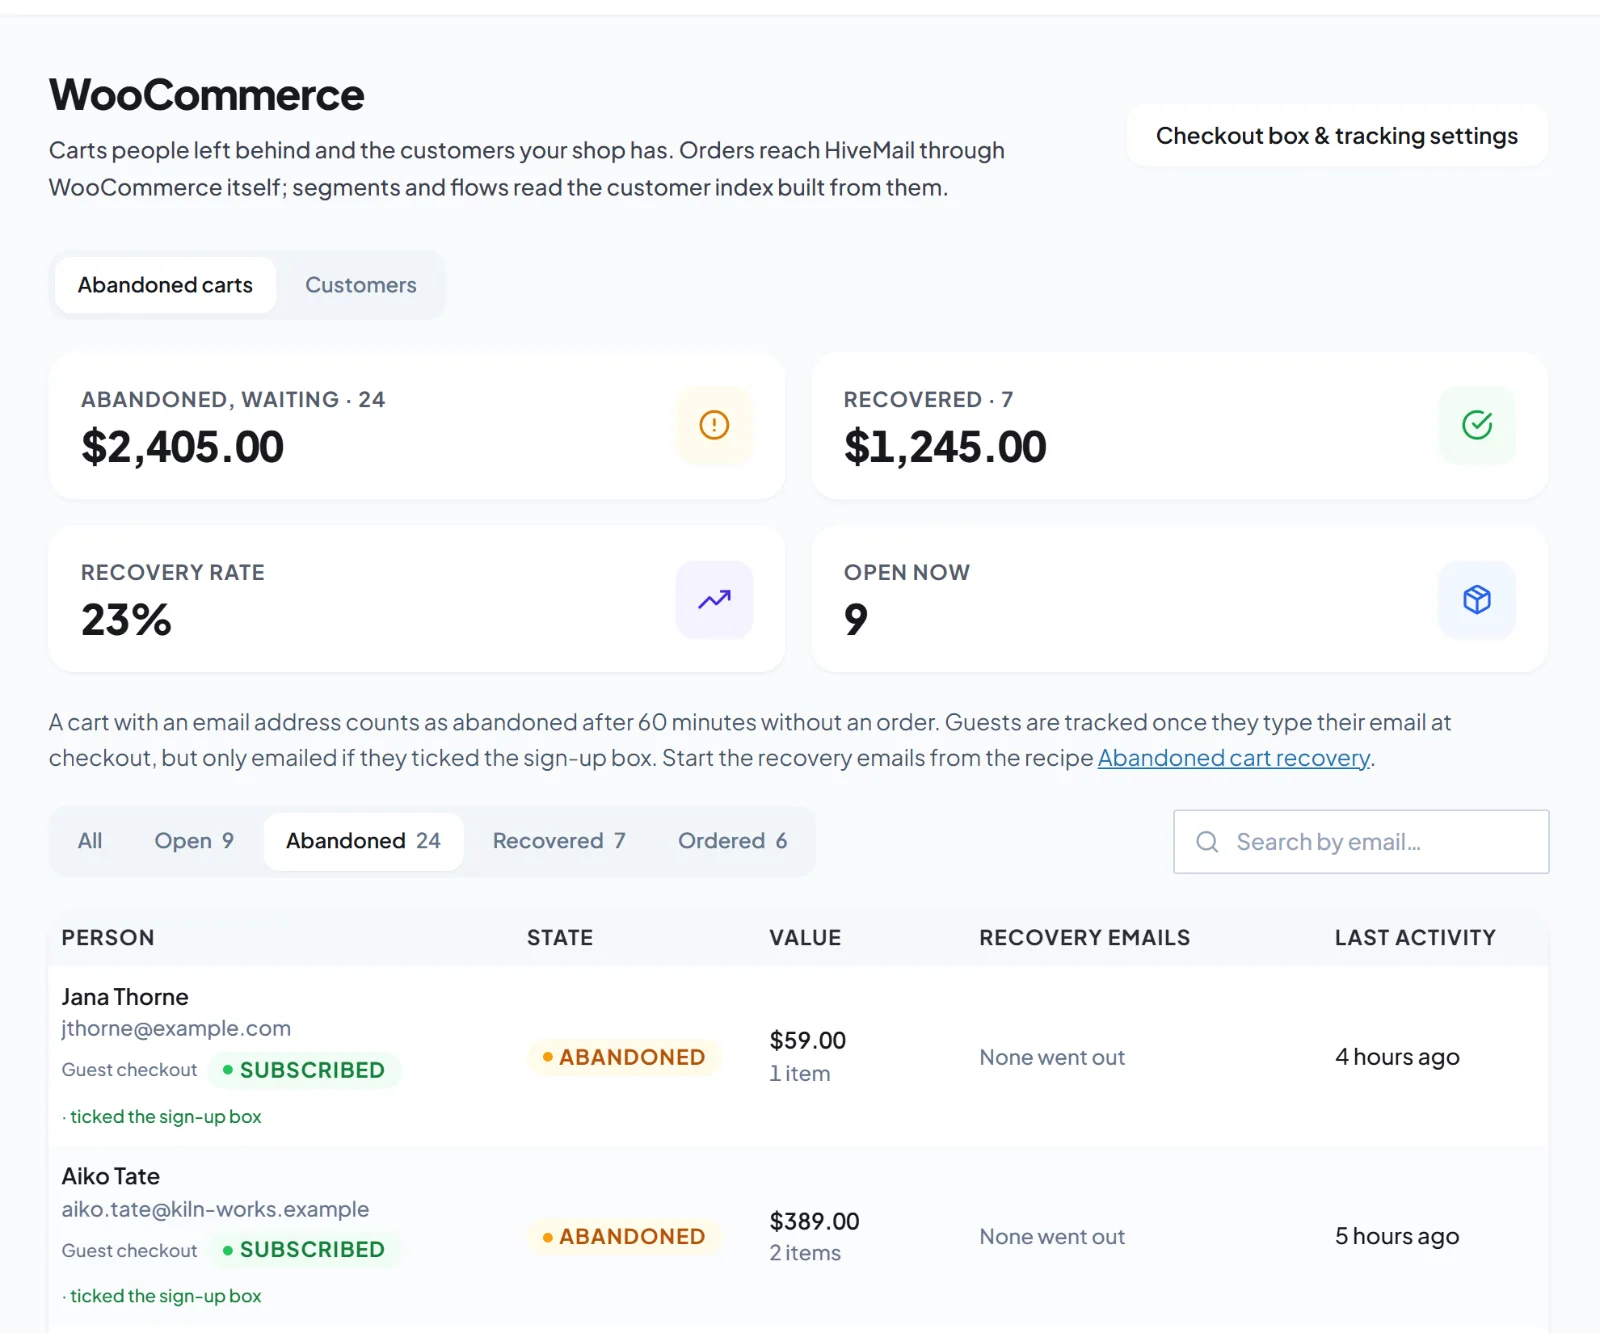
Task: Click the $389.00 cart value
Action: [x=814, y=1221]
